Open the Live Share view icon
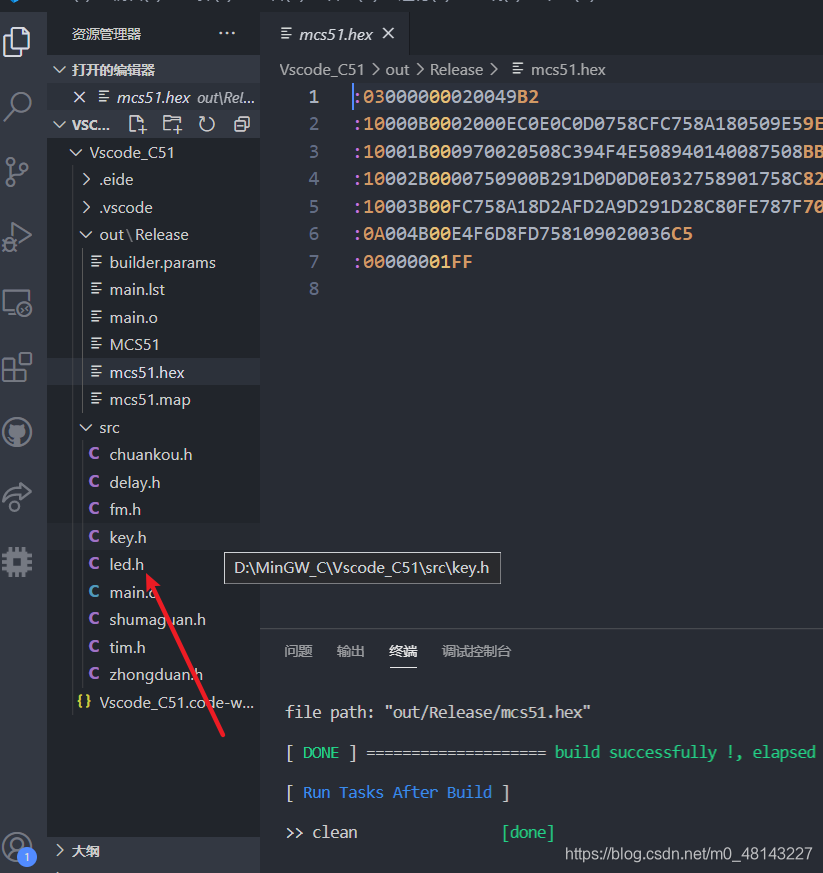Image resolution: width=823 pixels, height=873 pixels. click(x=17, y=497)
